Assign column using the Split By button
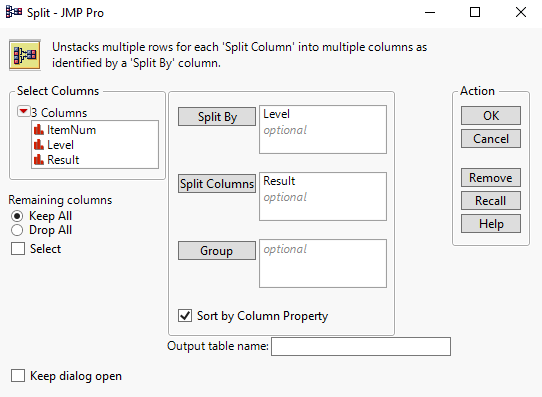Image resolution: width=542 pixels, height=397 pixels. coord(217,117)
